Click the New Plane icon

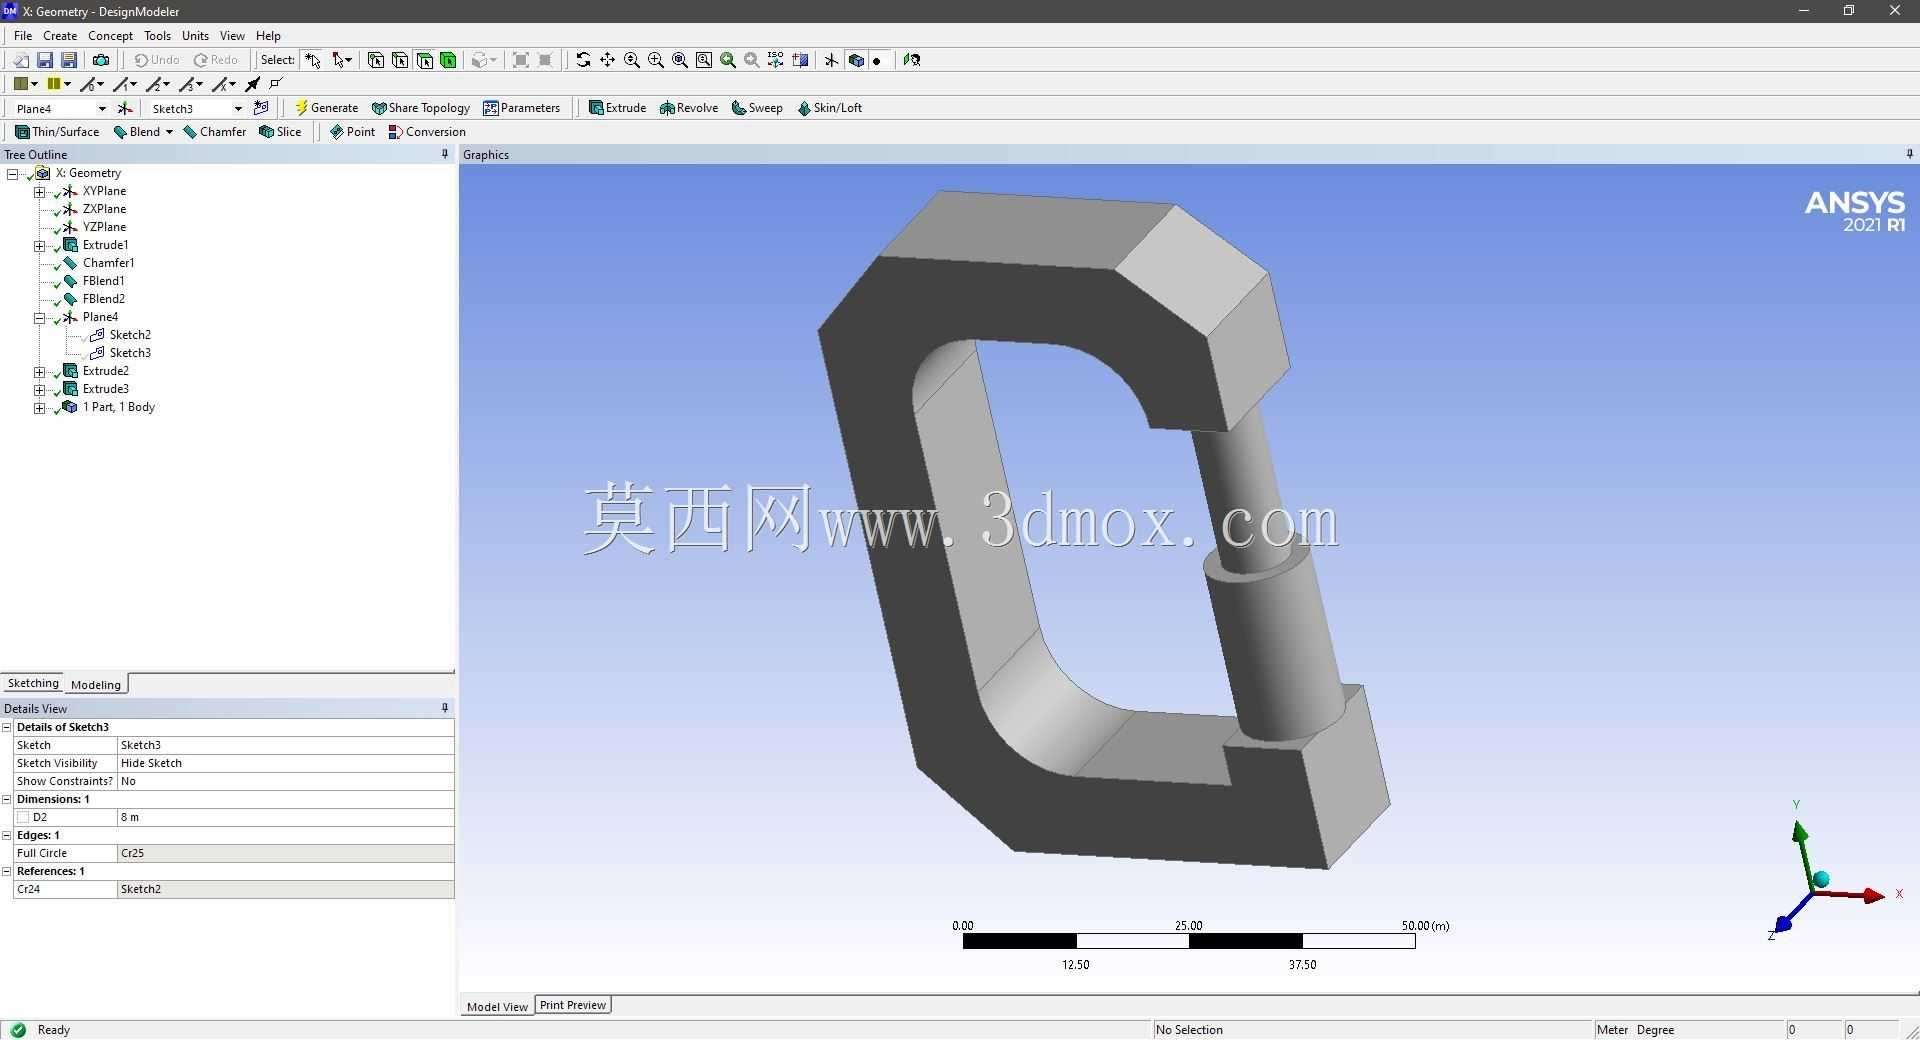point(125,108)
